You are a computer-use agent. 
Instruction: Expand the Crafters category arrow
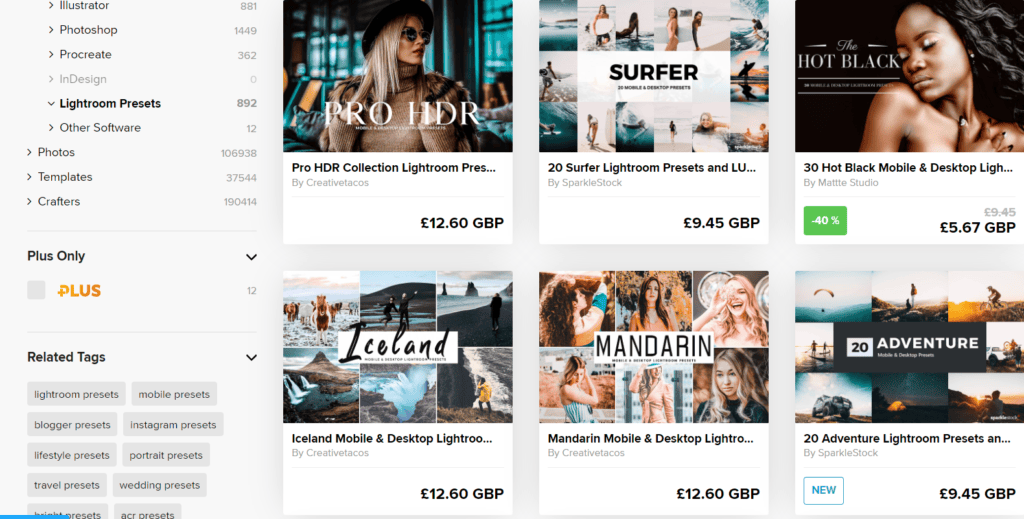(29, 202)
